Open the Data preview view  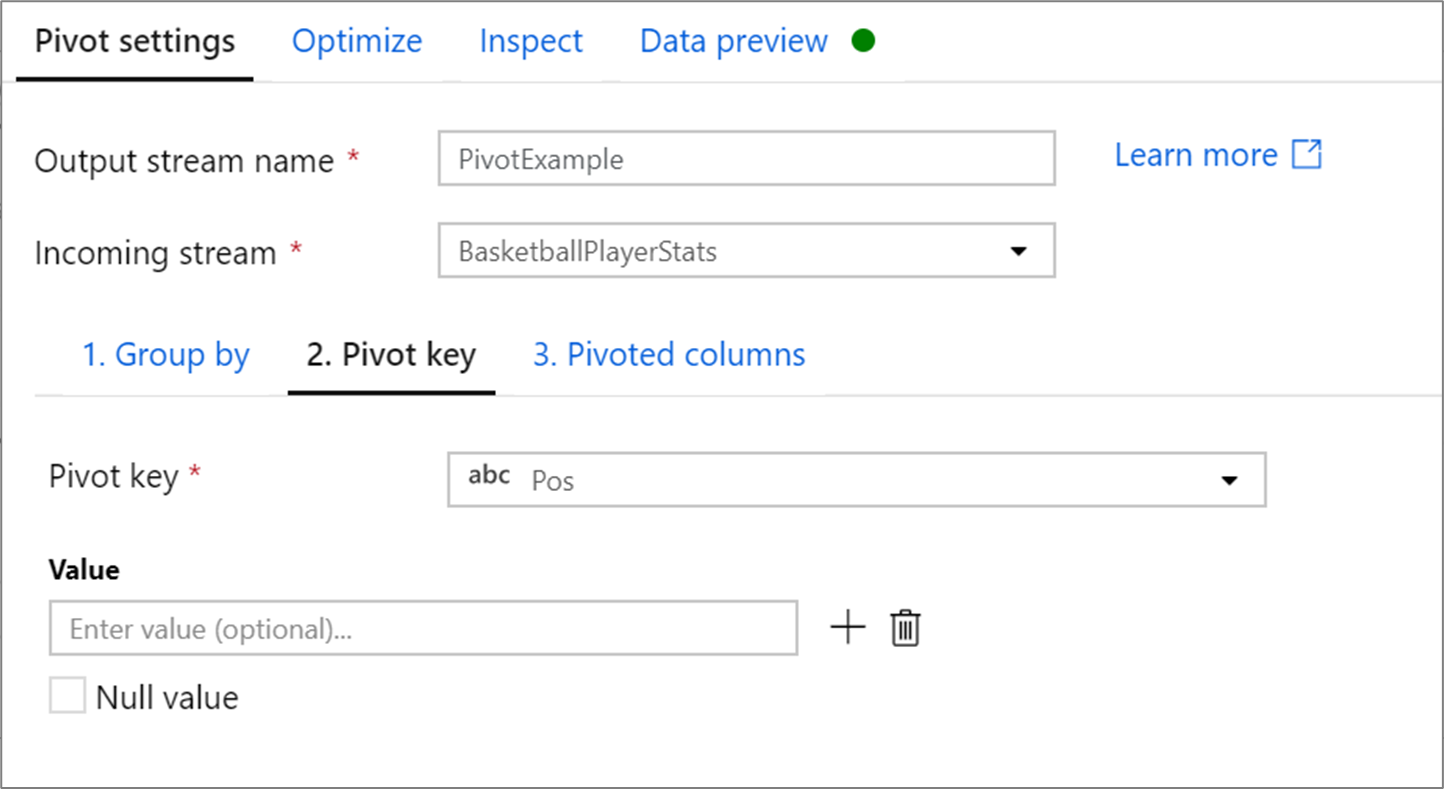pos(732,40)
